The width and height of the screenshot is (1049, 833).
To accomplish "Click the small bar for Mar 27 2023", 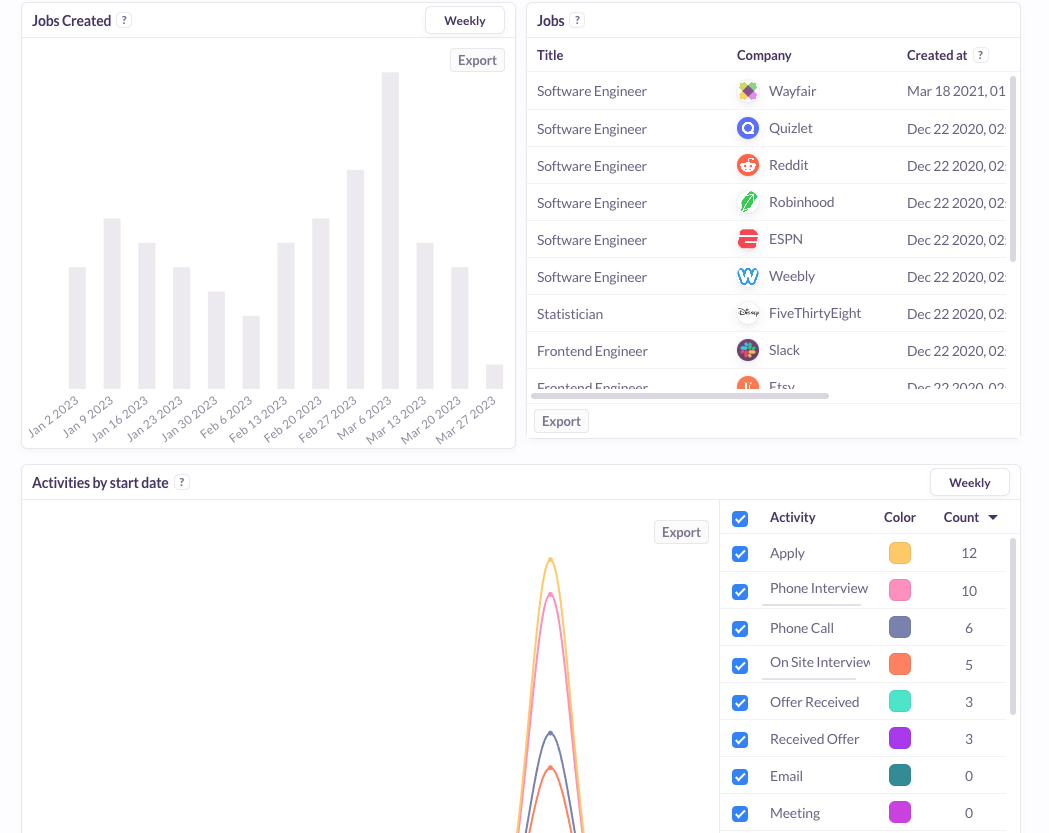I will tap(494, 377).
